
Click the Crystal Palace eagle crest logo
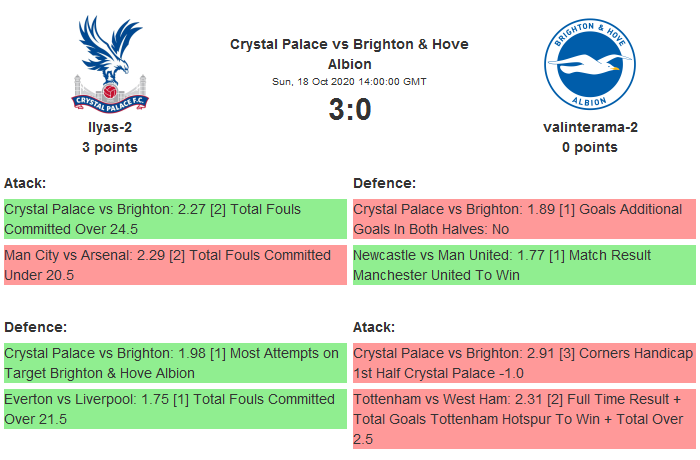click(110, 62)
